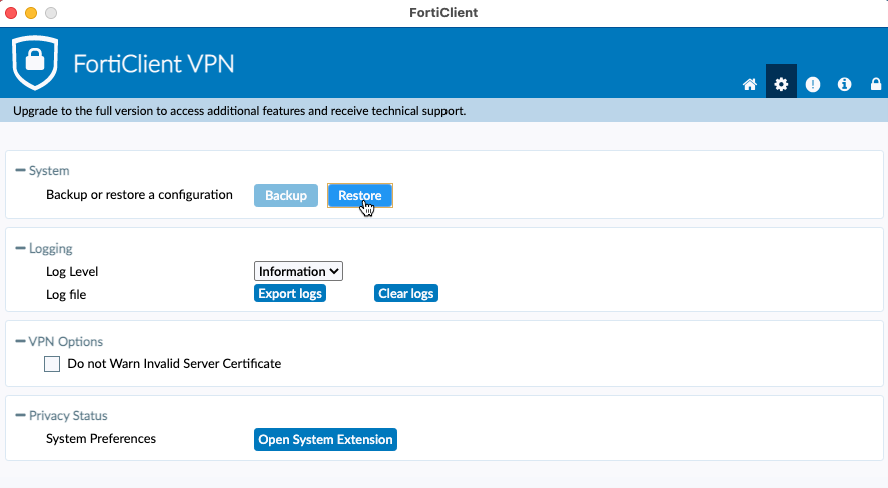
Task: Open the Log Level dropdown
Action: (x=298, y=271)
